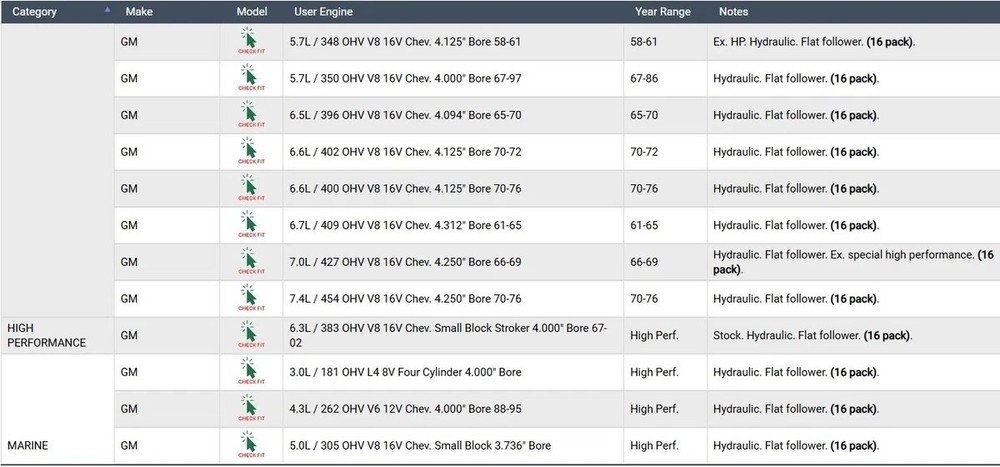
Task: Sort table by the Make column header
Action: tap(137, 12)
